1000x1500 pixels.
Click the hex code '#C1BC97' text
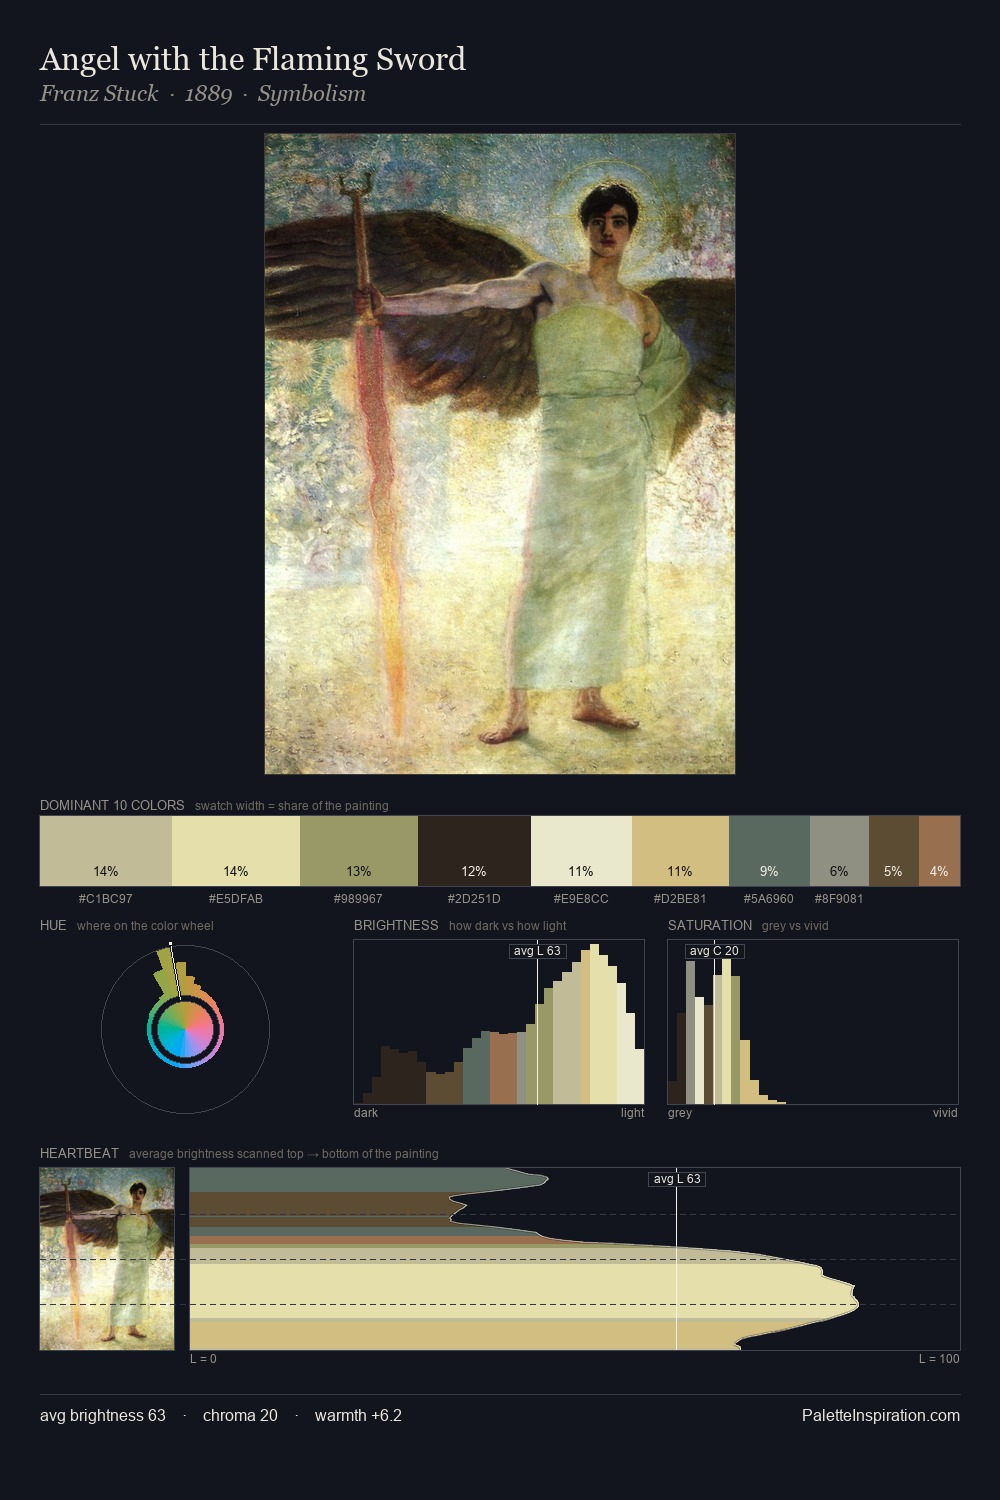[x=106, y=898]
